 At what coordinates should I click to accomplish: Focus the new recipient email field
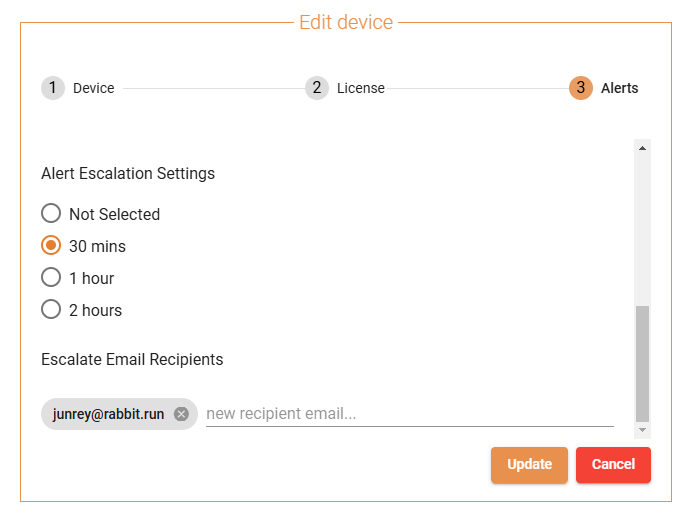click(x=409, y=414)
